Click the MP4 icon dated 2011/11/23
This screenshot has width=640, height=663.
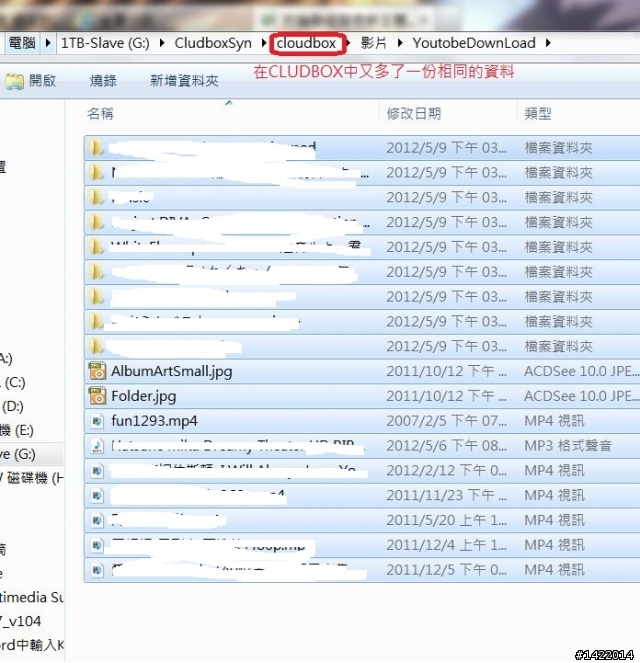click(97, 495)
